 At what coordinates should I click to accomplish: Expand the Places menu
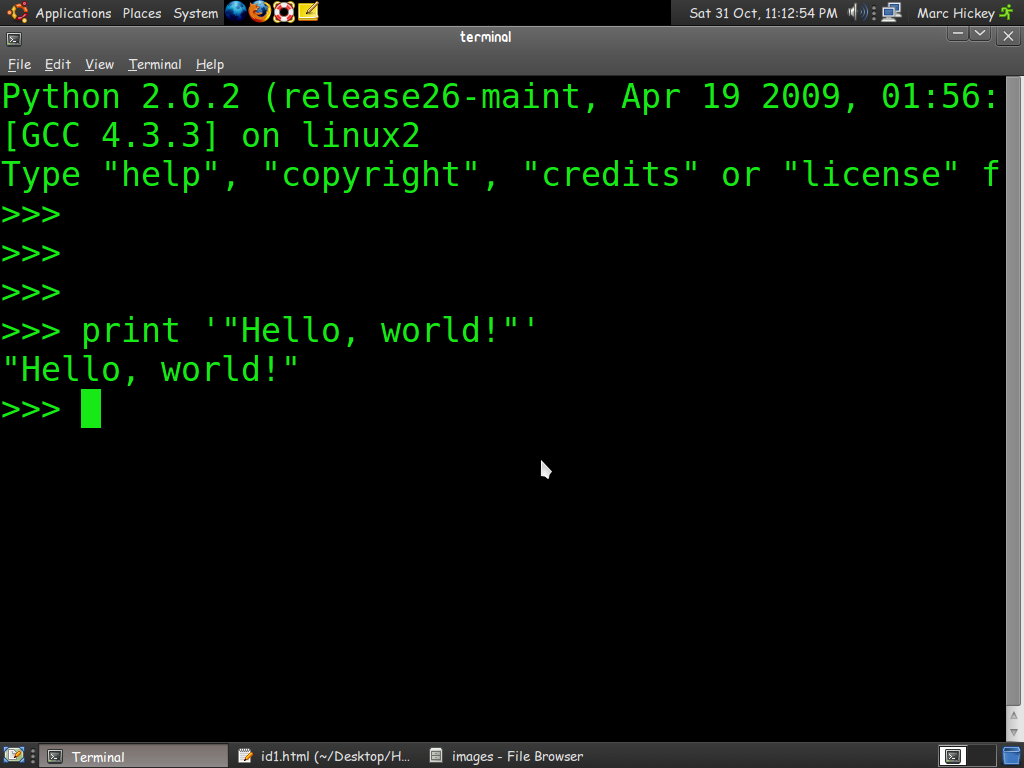tap(142, 13)
